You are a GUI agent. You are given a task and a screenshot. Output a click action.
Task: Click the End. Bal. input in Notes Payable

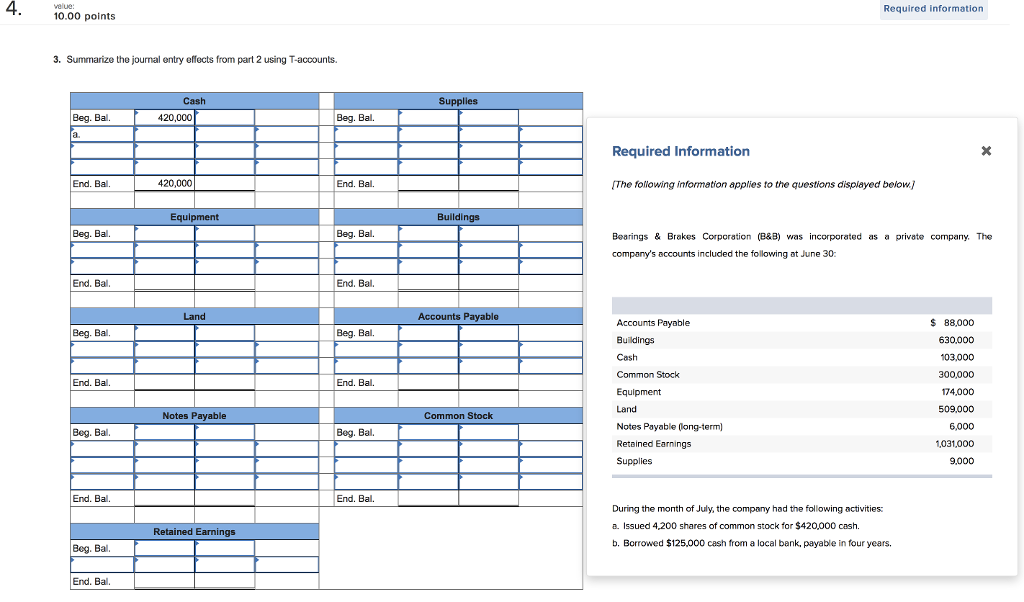pyautogui.click(x=163, y=498)
